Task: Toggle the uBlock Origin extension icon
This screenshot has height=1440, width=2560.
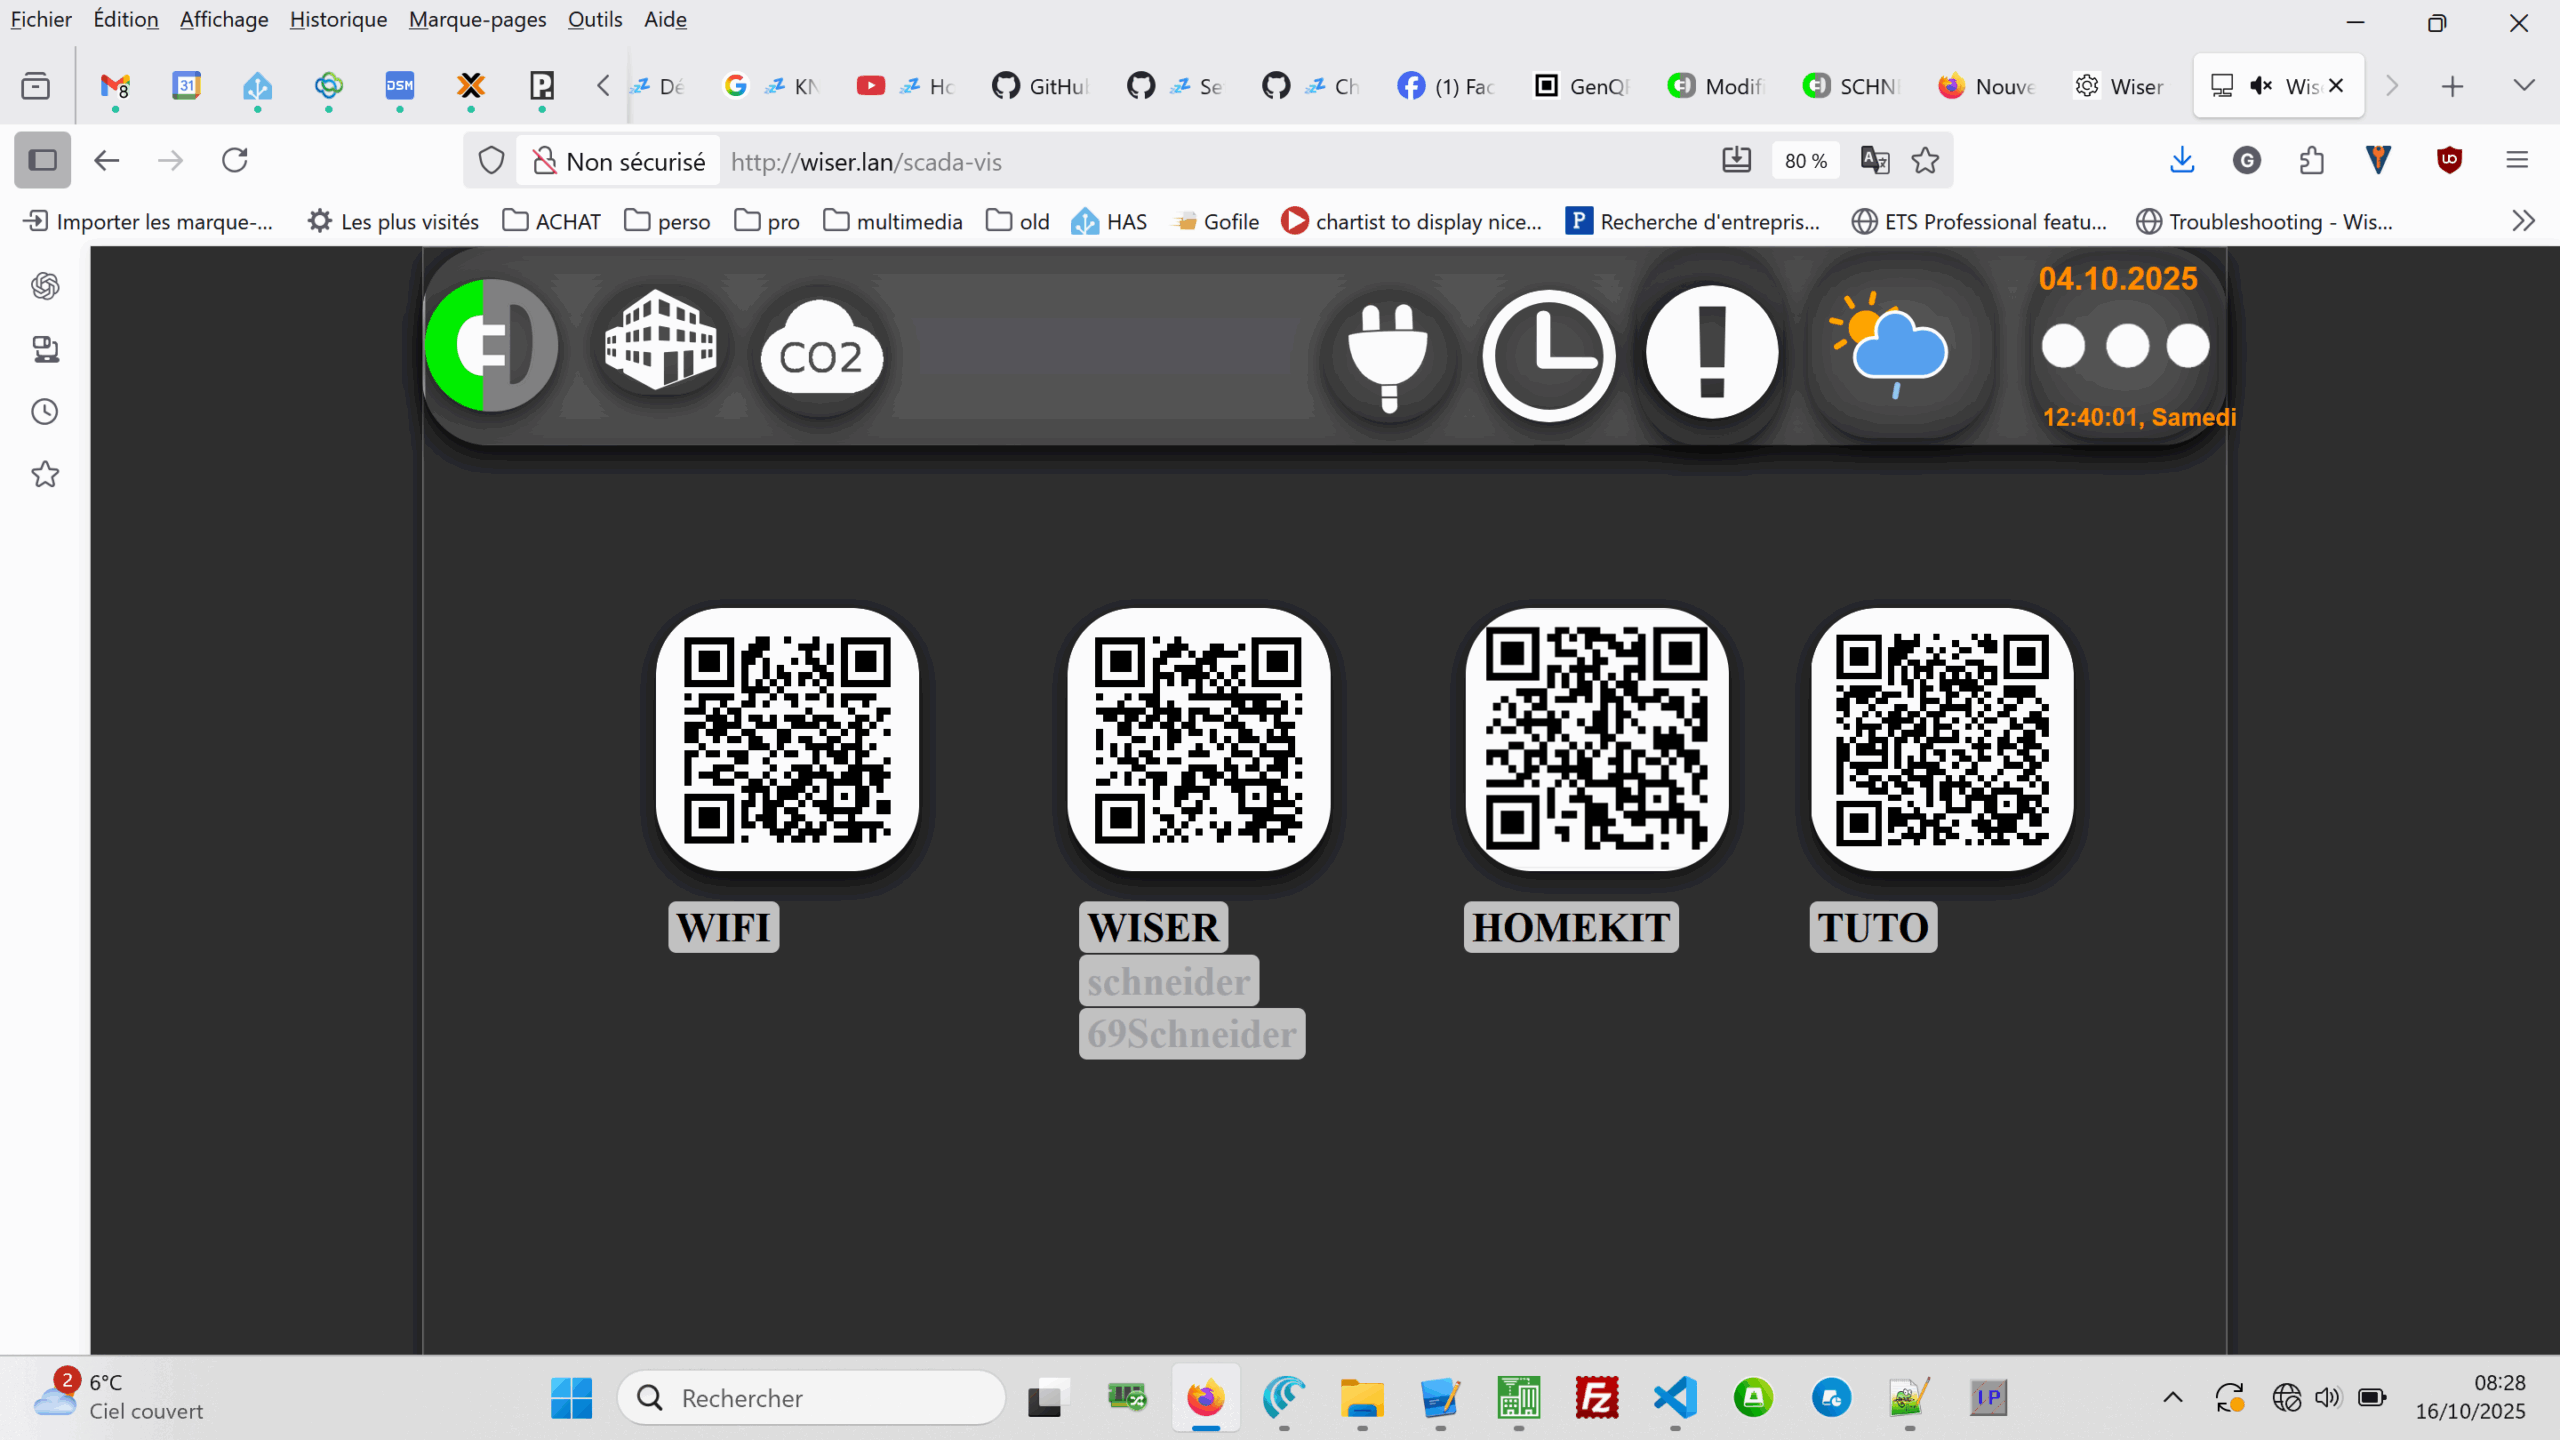Action: tap(2449, 160)
